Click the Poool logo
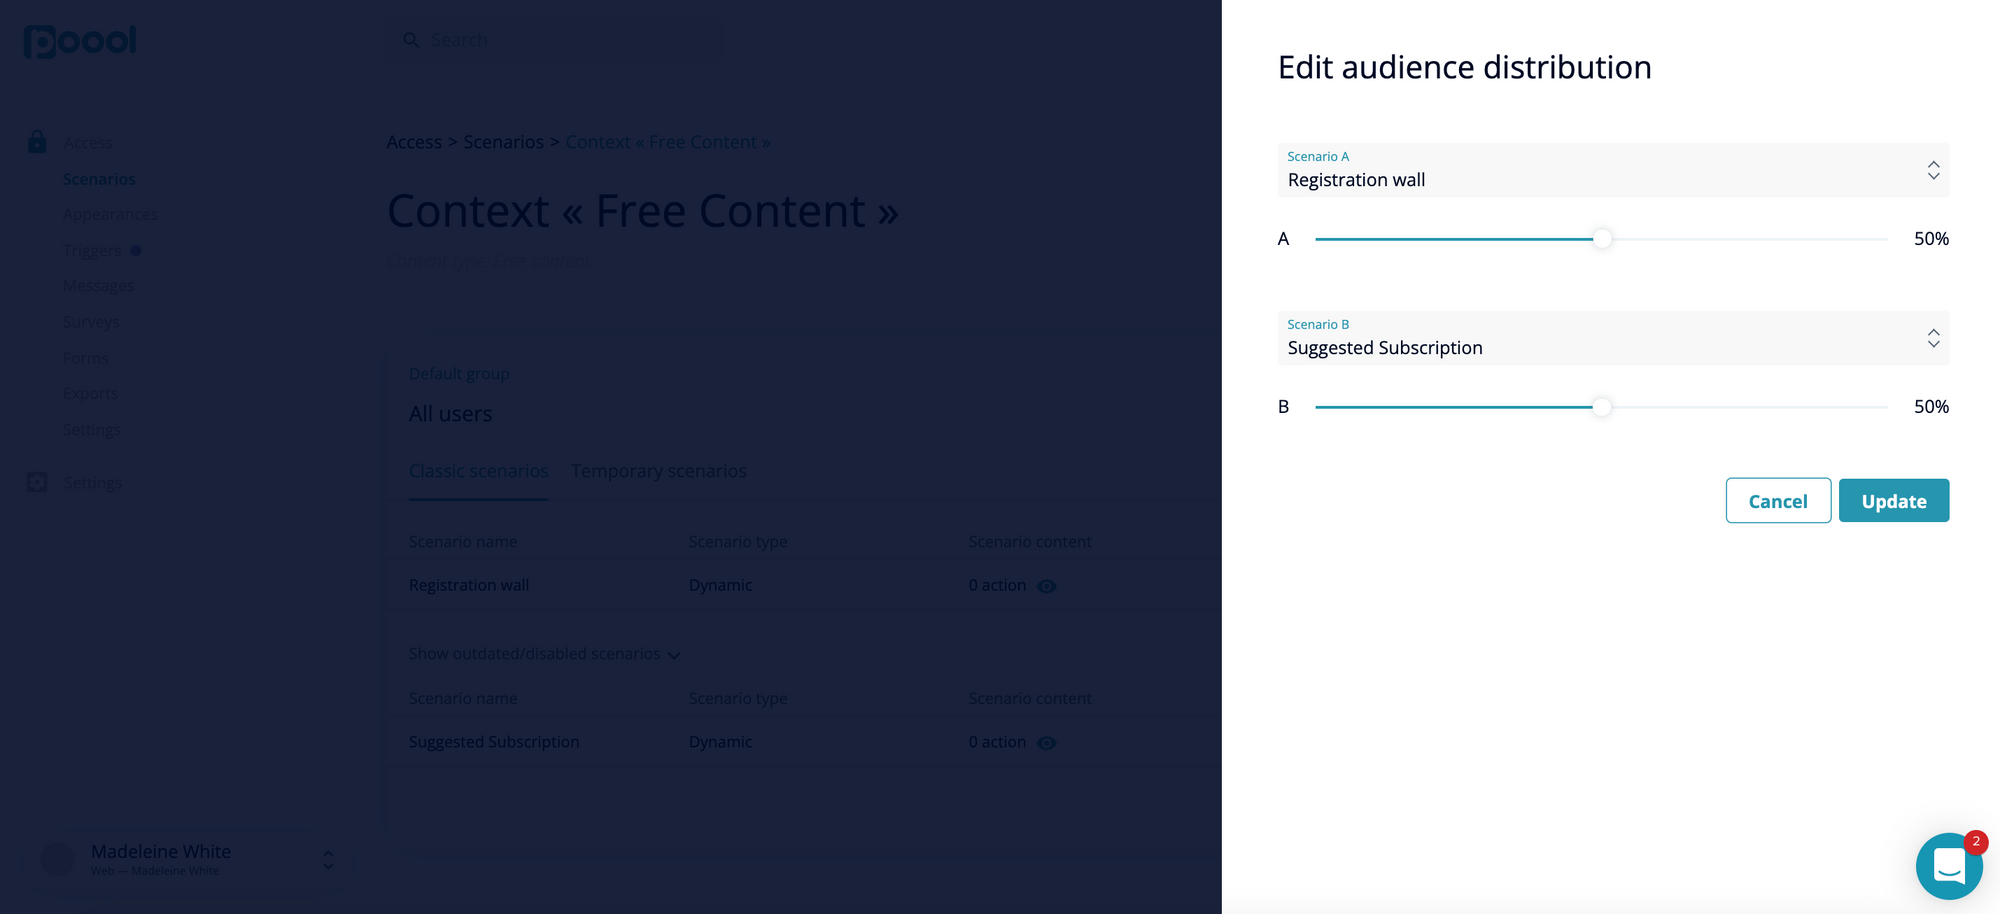This screenshot has width=2000, height=914. 80,41
